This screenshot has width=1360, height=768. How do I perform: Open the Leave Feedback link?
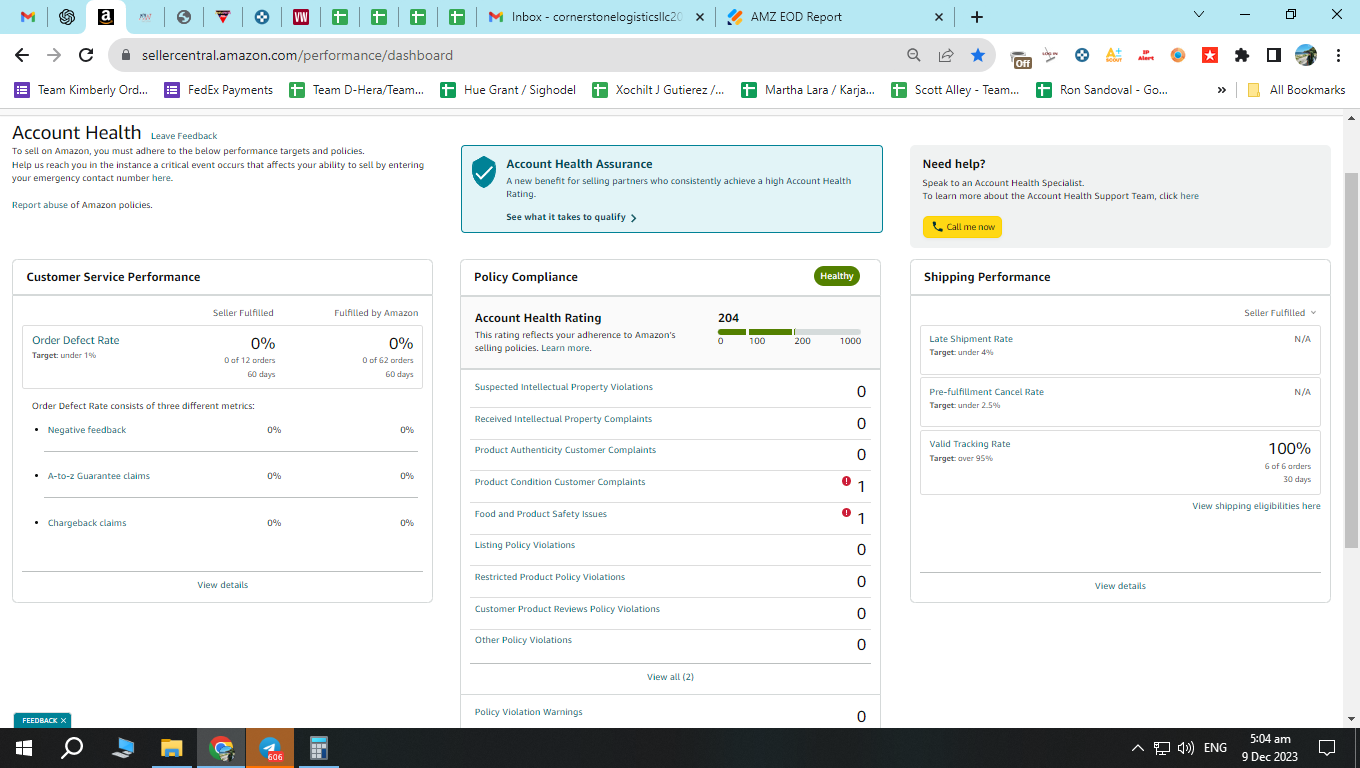pos(184,136)
